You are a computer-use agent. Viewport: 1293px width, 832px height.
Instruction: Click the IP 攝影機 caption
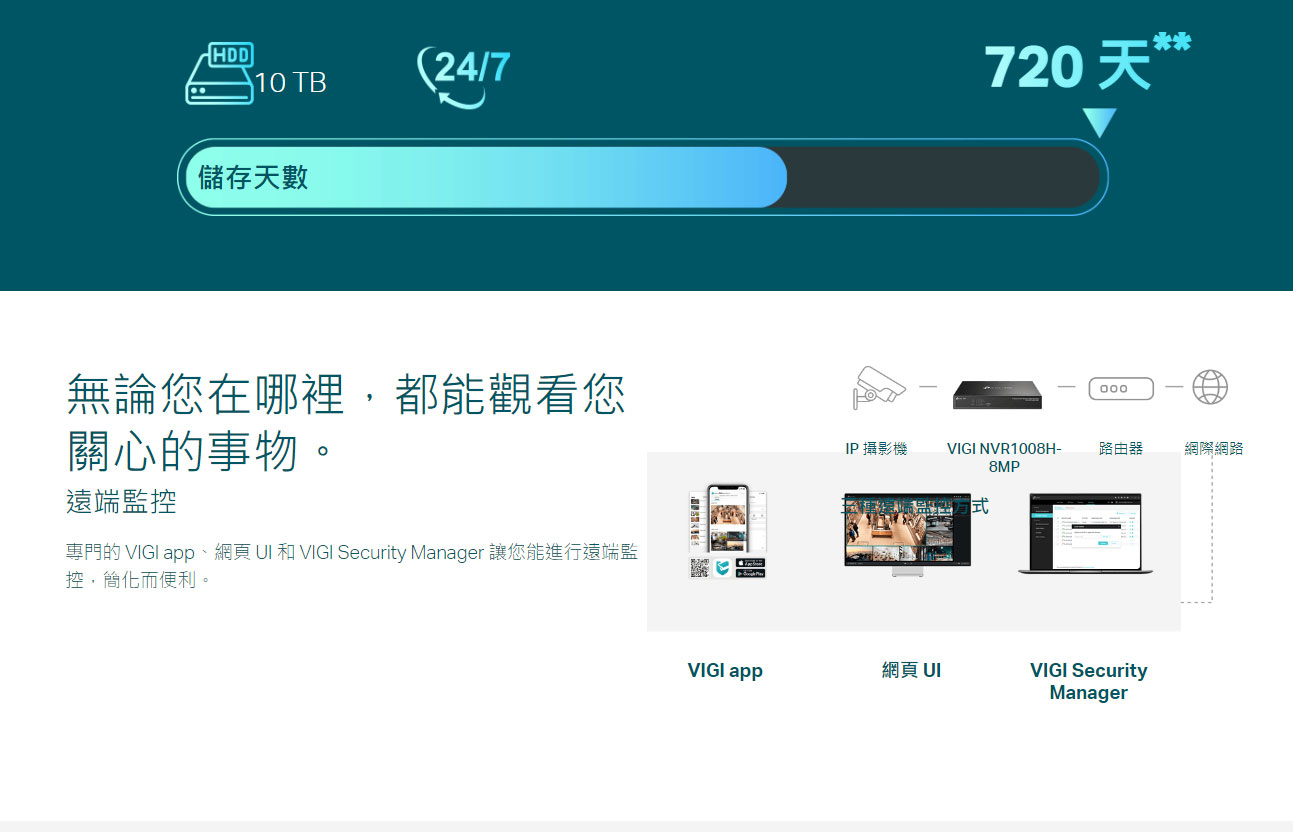pos(877,449)
